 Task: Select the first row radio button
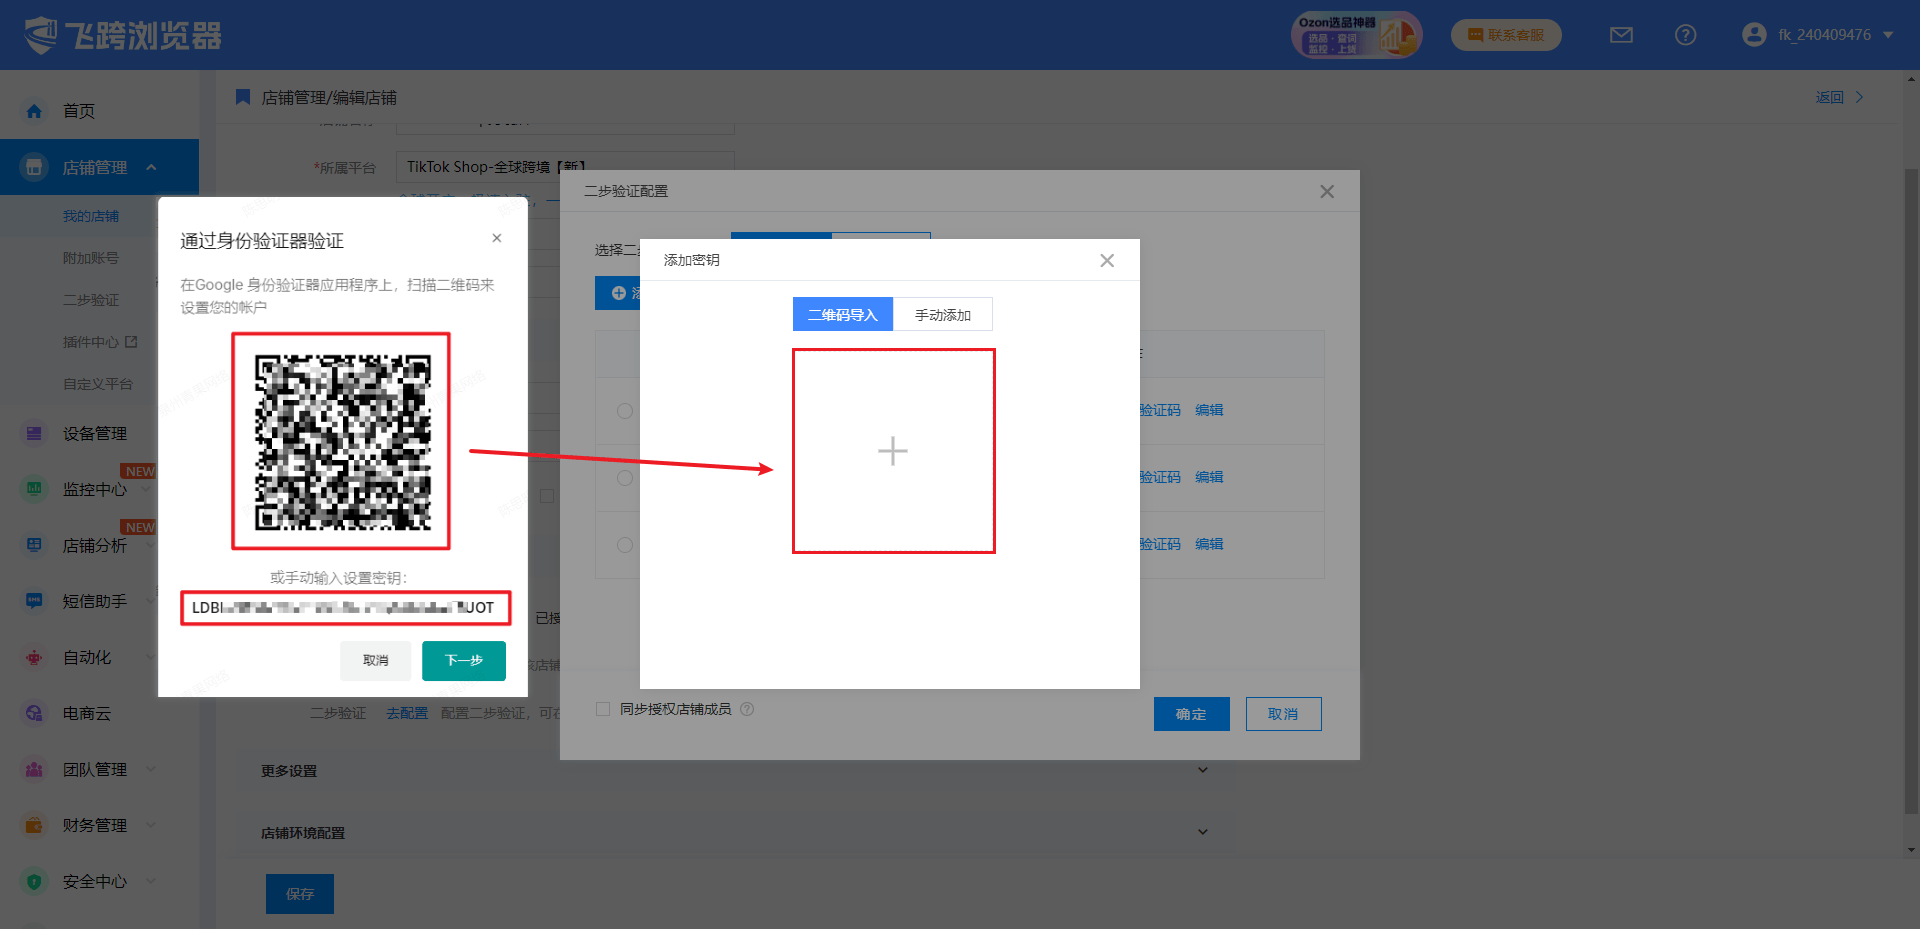[625, 411]
